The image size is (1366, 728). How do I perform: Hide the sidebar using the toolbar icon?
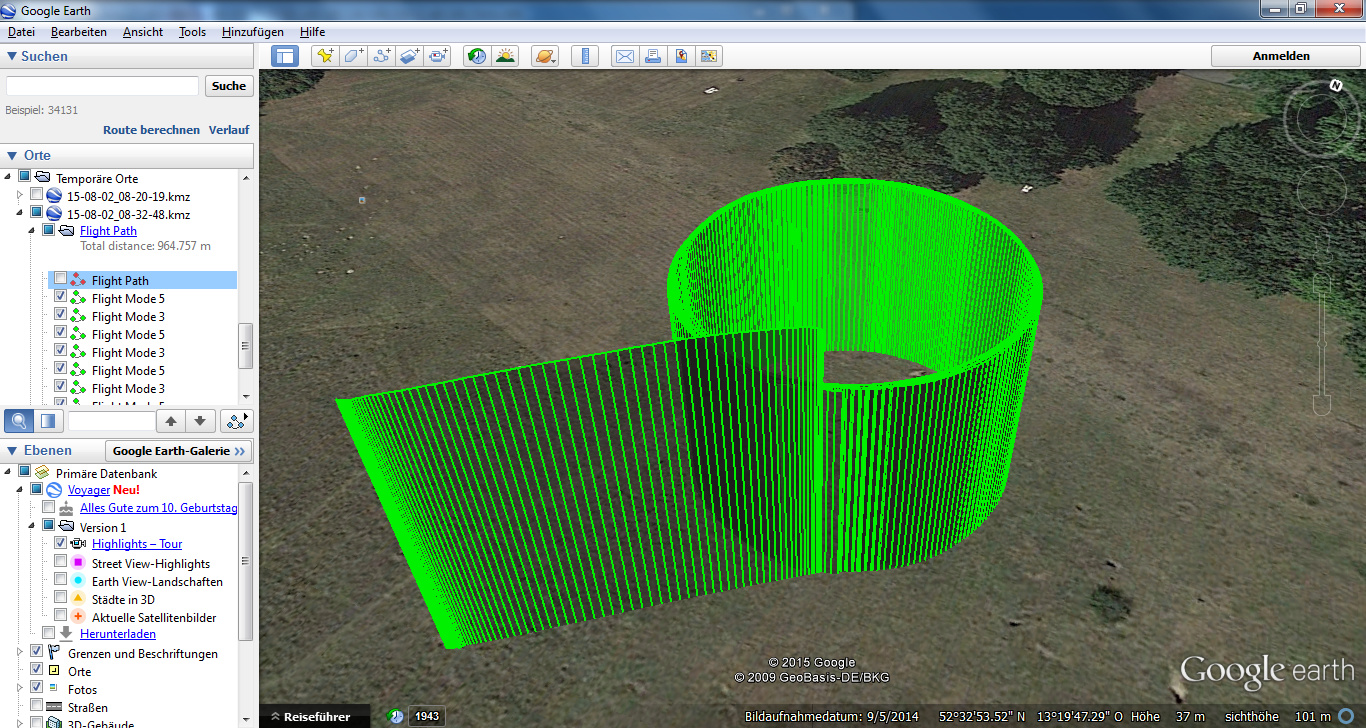click(285, 56)
